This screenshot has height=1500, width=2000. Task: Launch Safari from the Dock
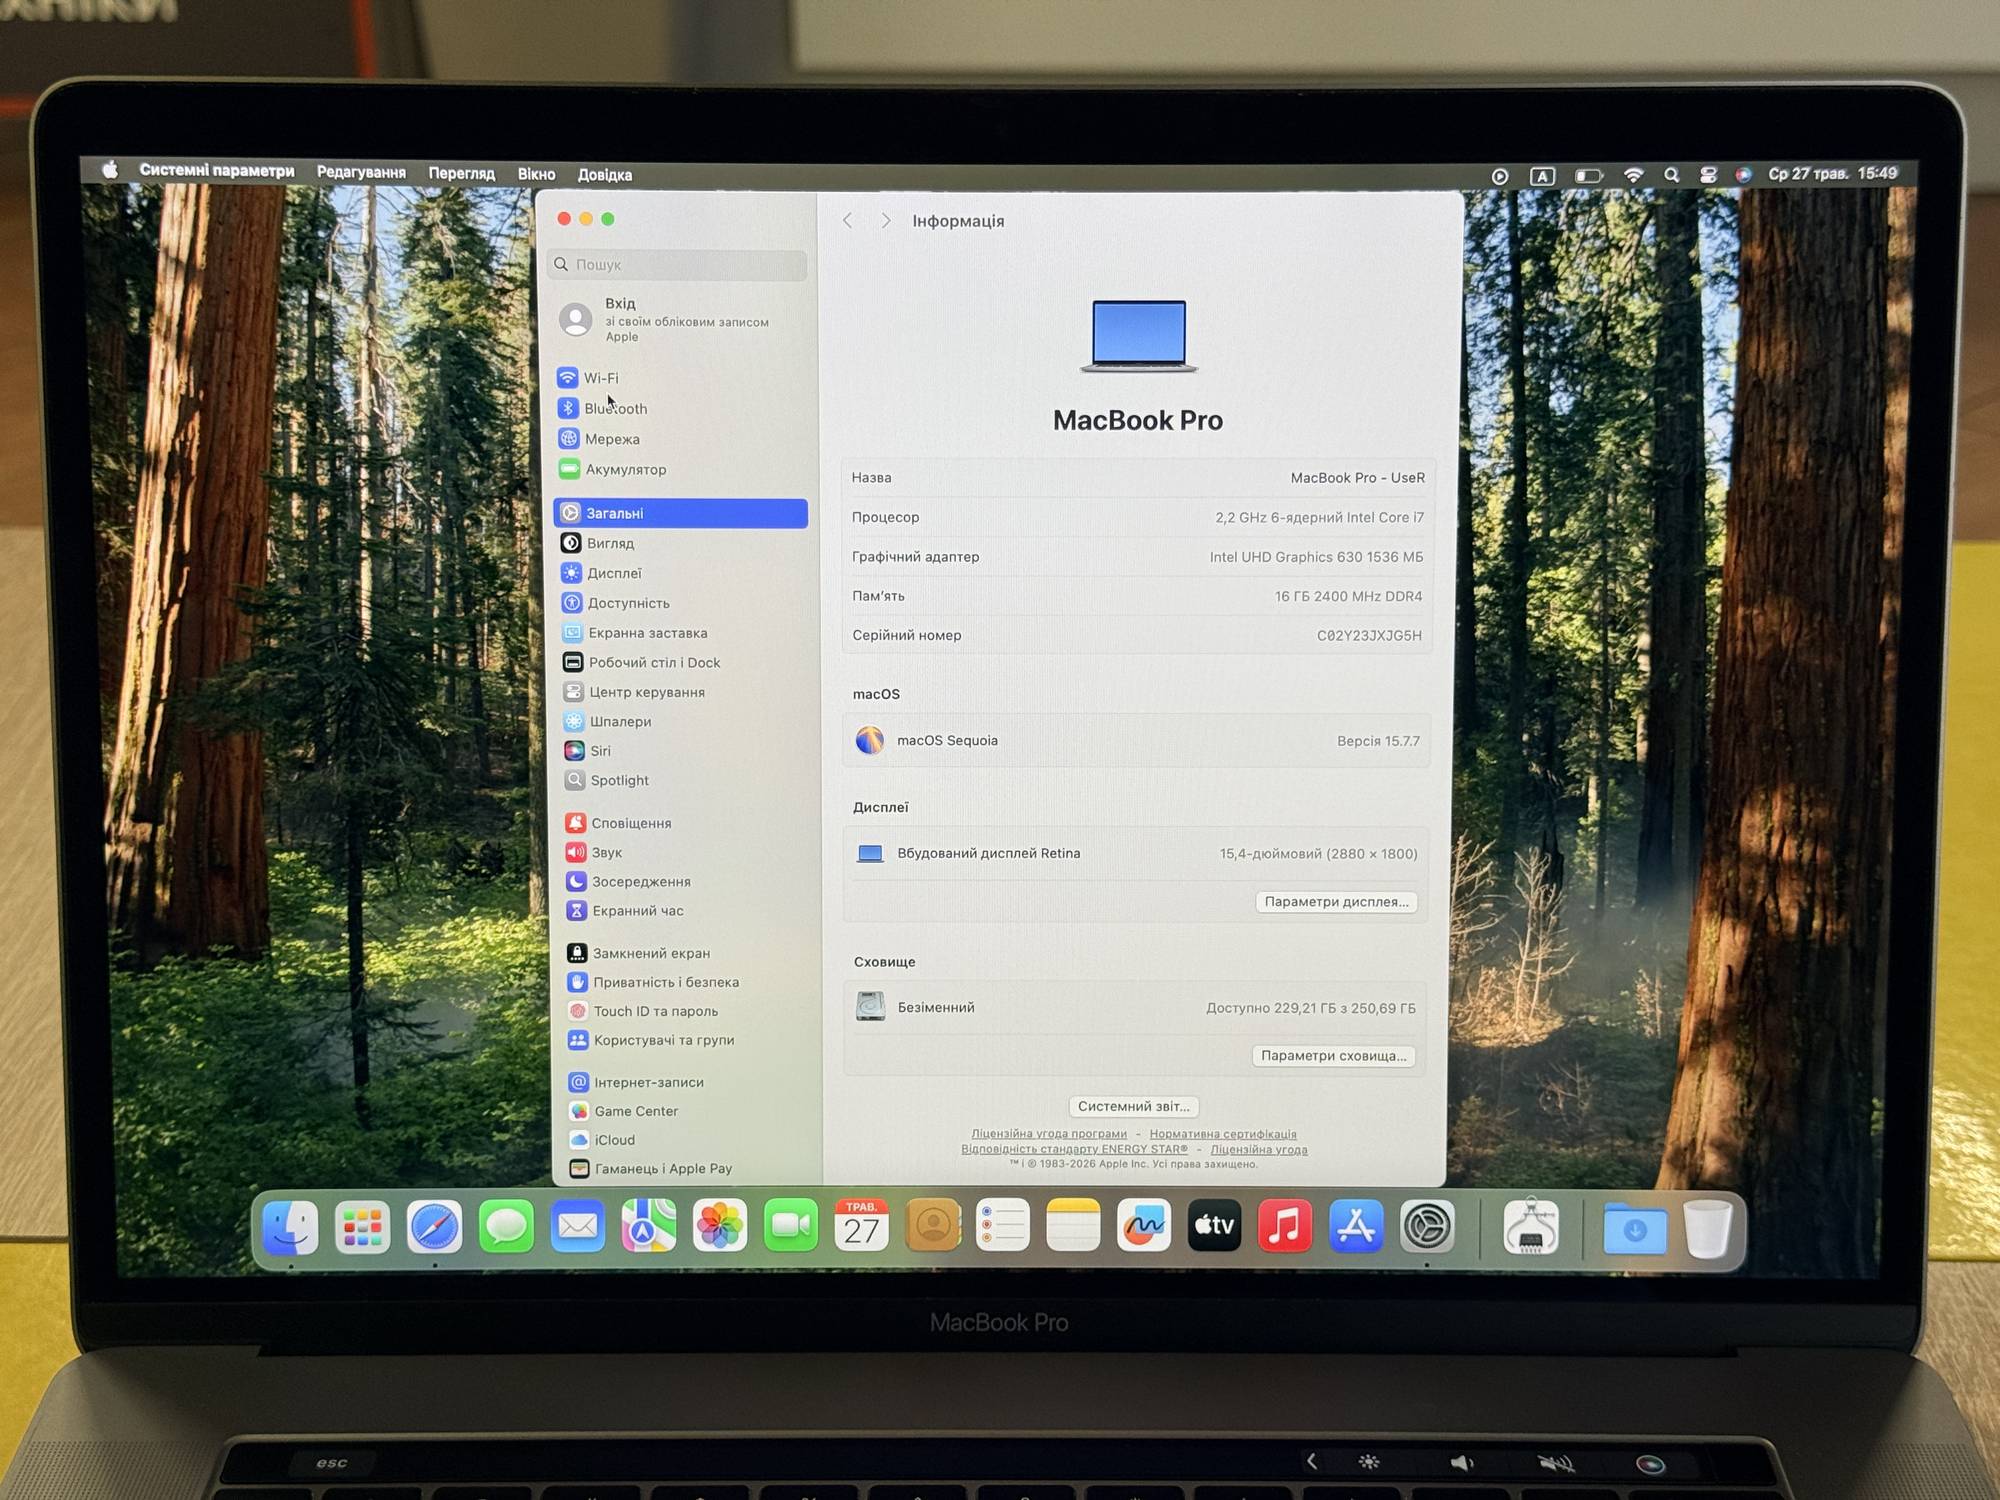434,1226
